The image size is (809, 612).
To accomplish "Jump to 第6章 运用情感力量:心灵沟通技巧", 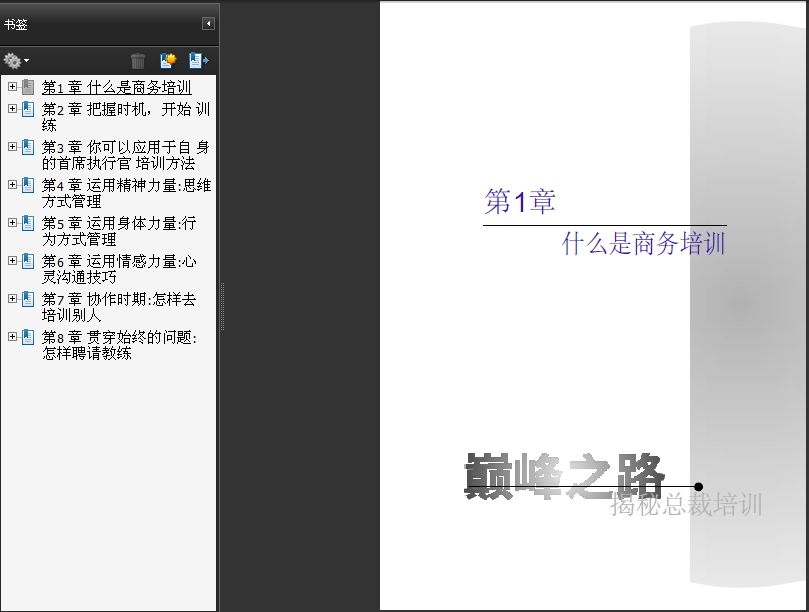I will pyautogui.click(x=119, y=269).
